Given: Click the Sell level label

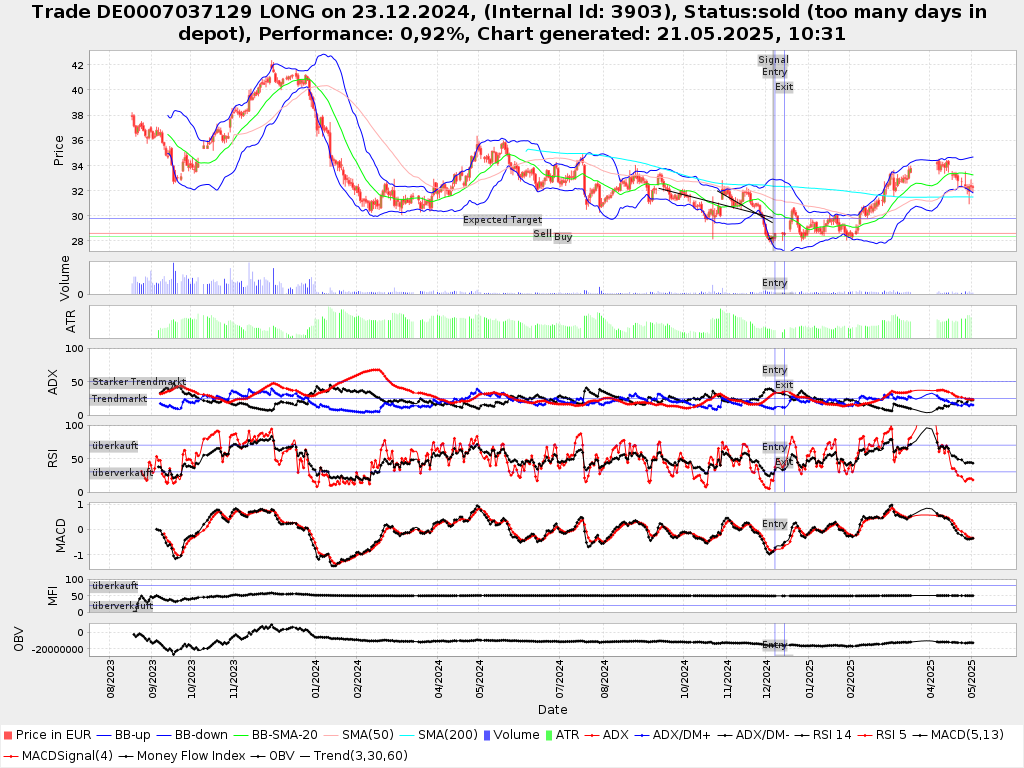Looking at the screenshot, I should 542,234.
